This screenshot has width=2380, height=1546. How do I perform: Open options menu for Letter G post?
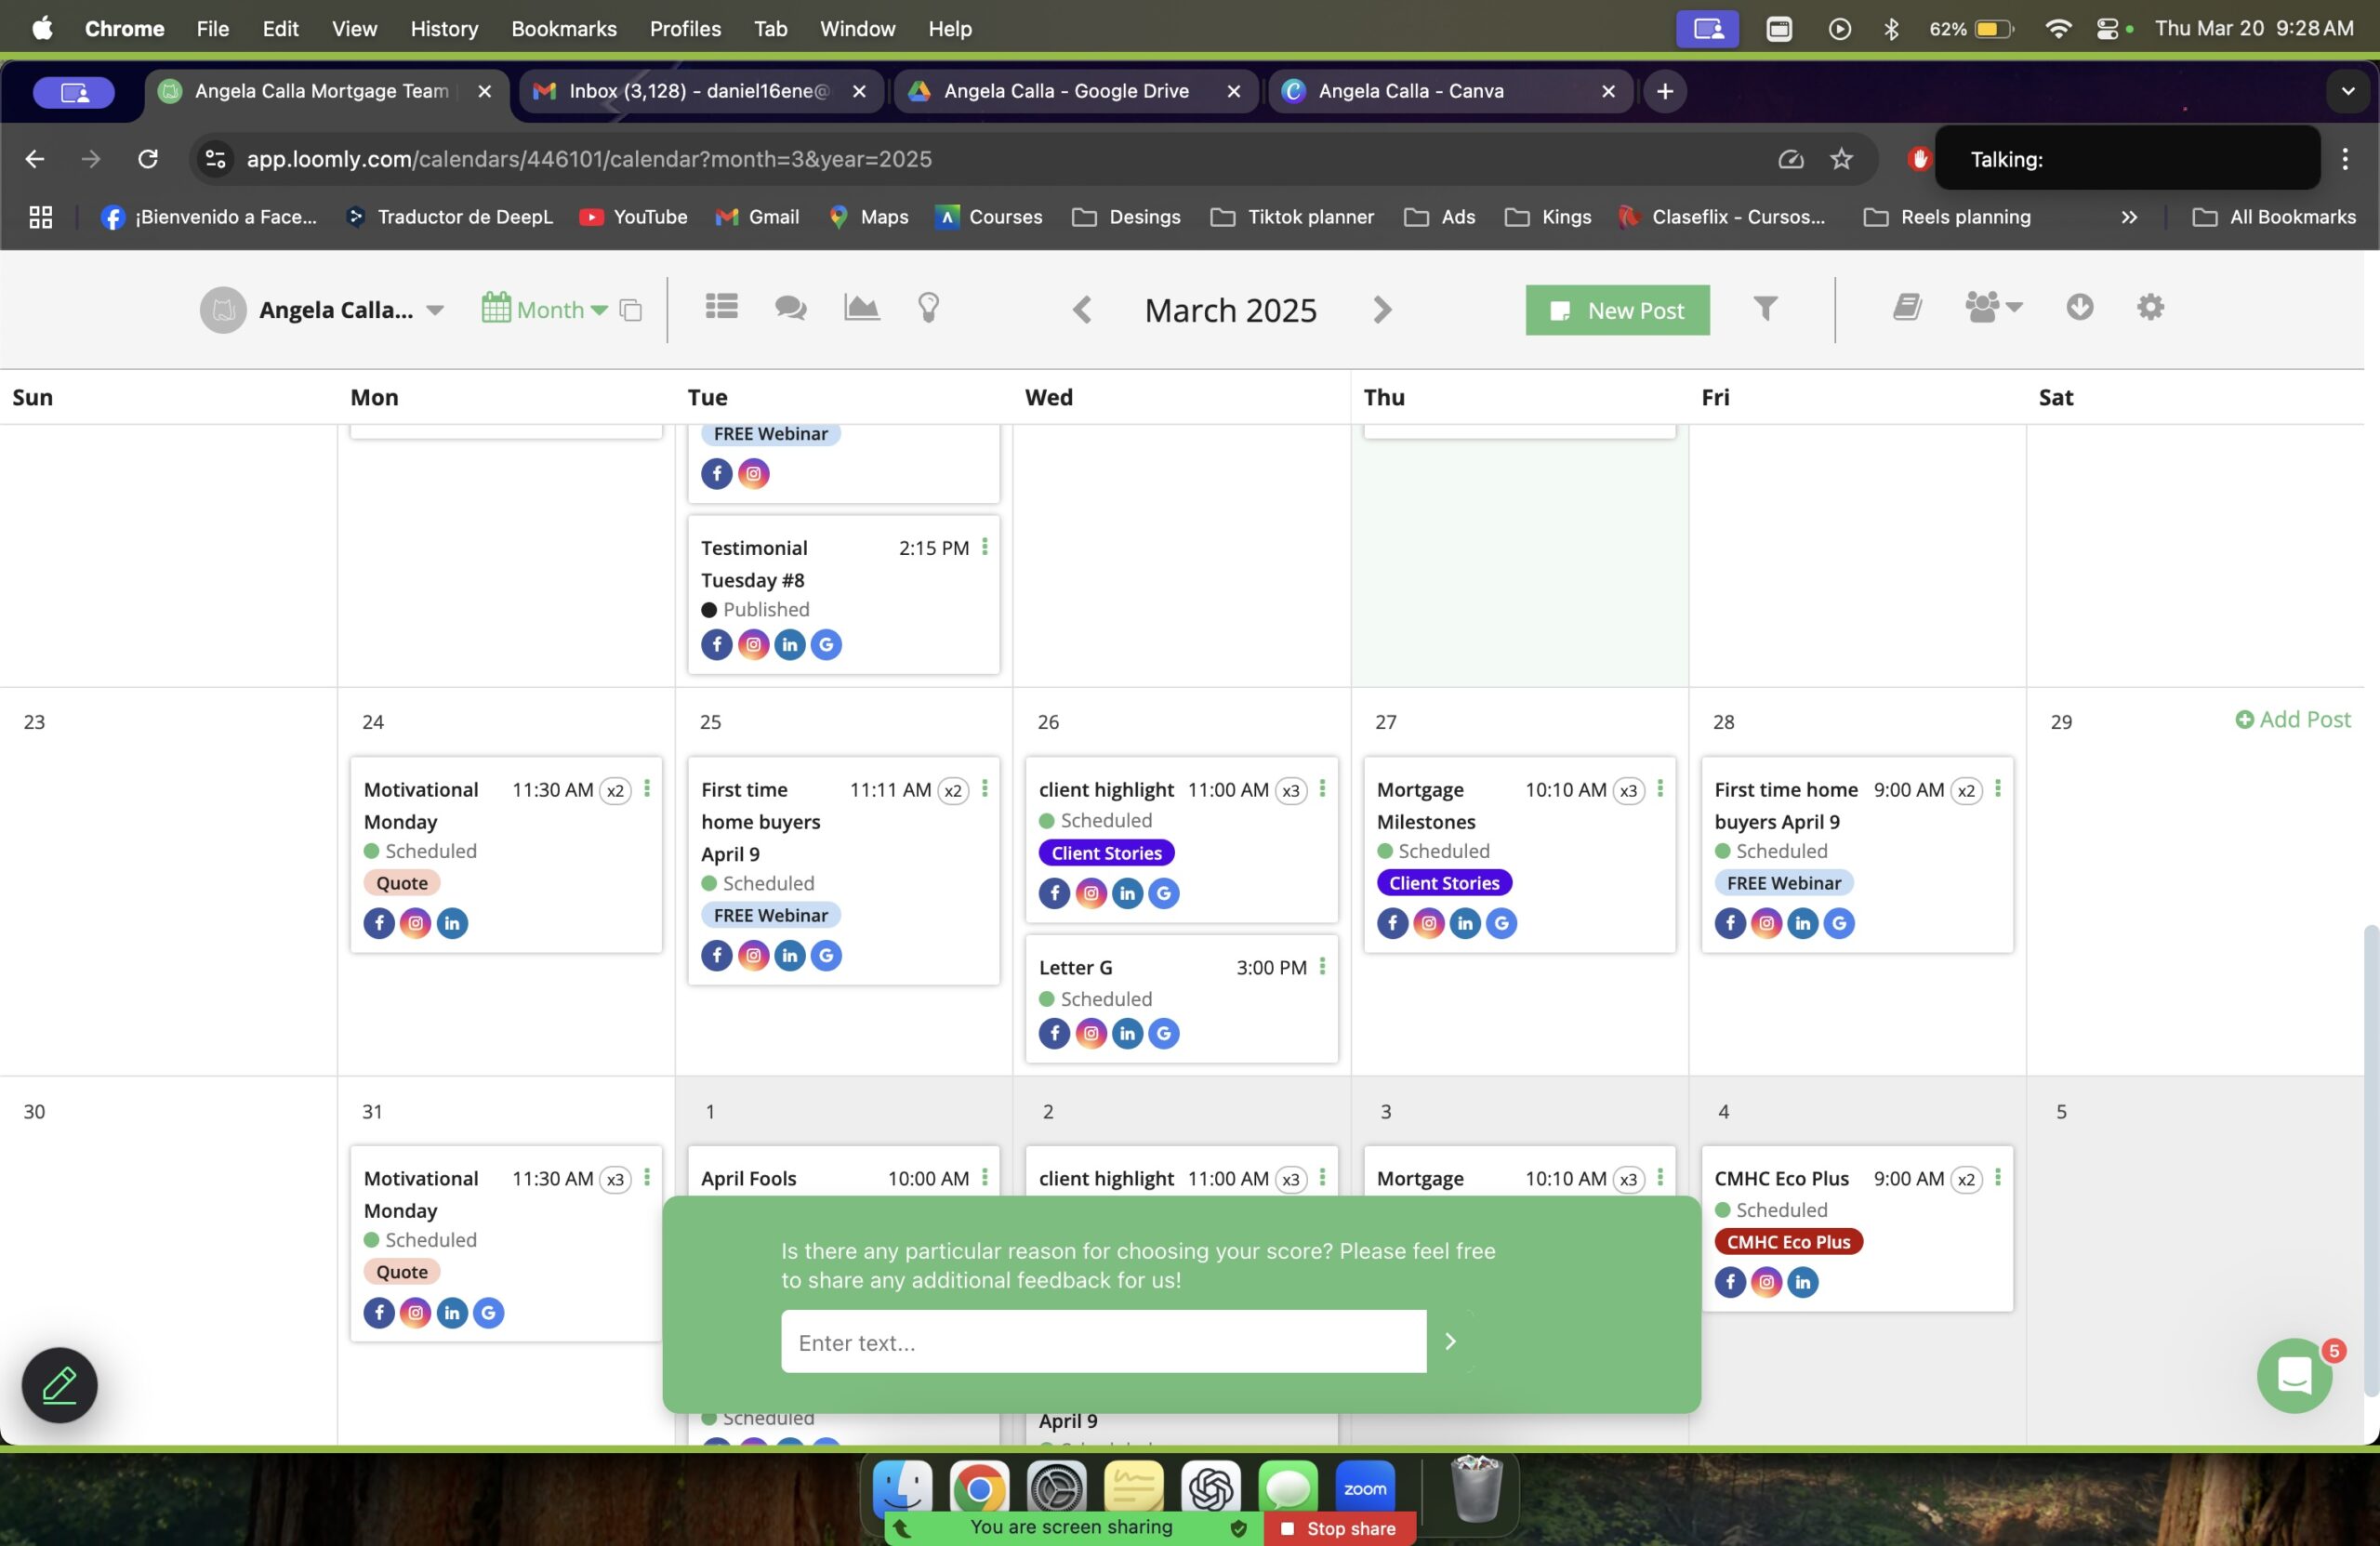coord(1322,966)
